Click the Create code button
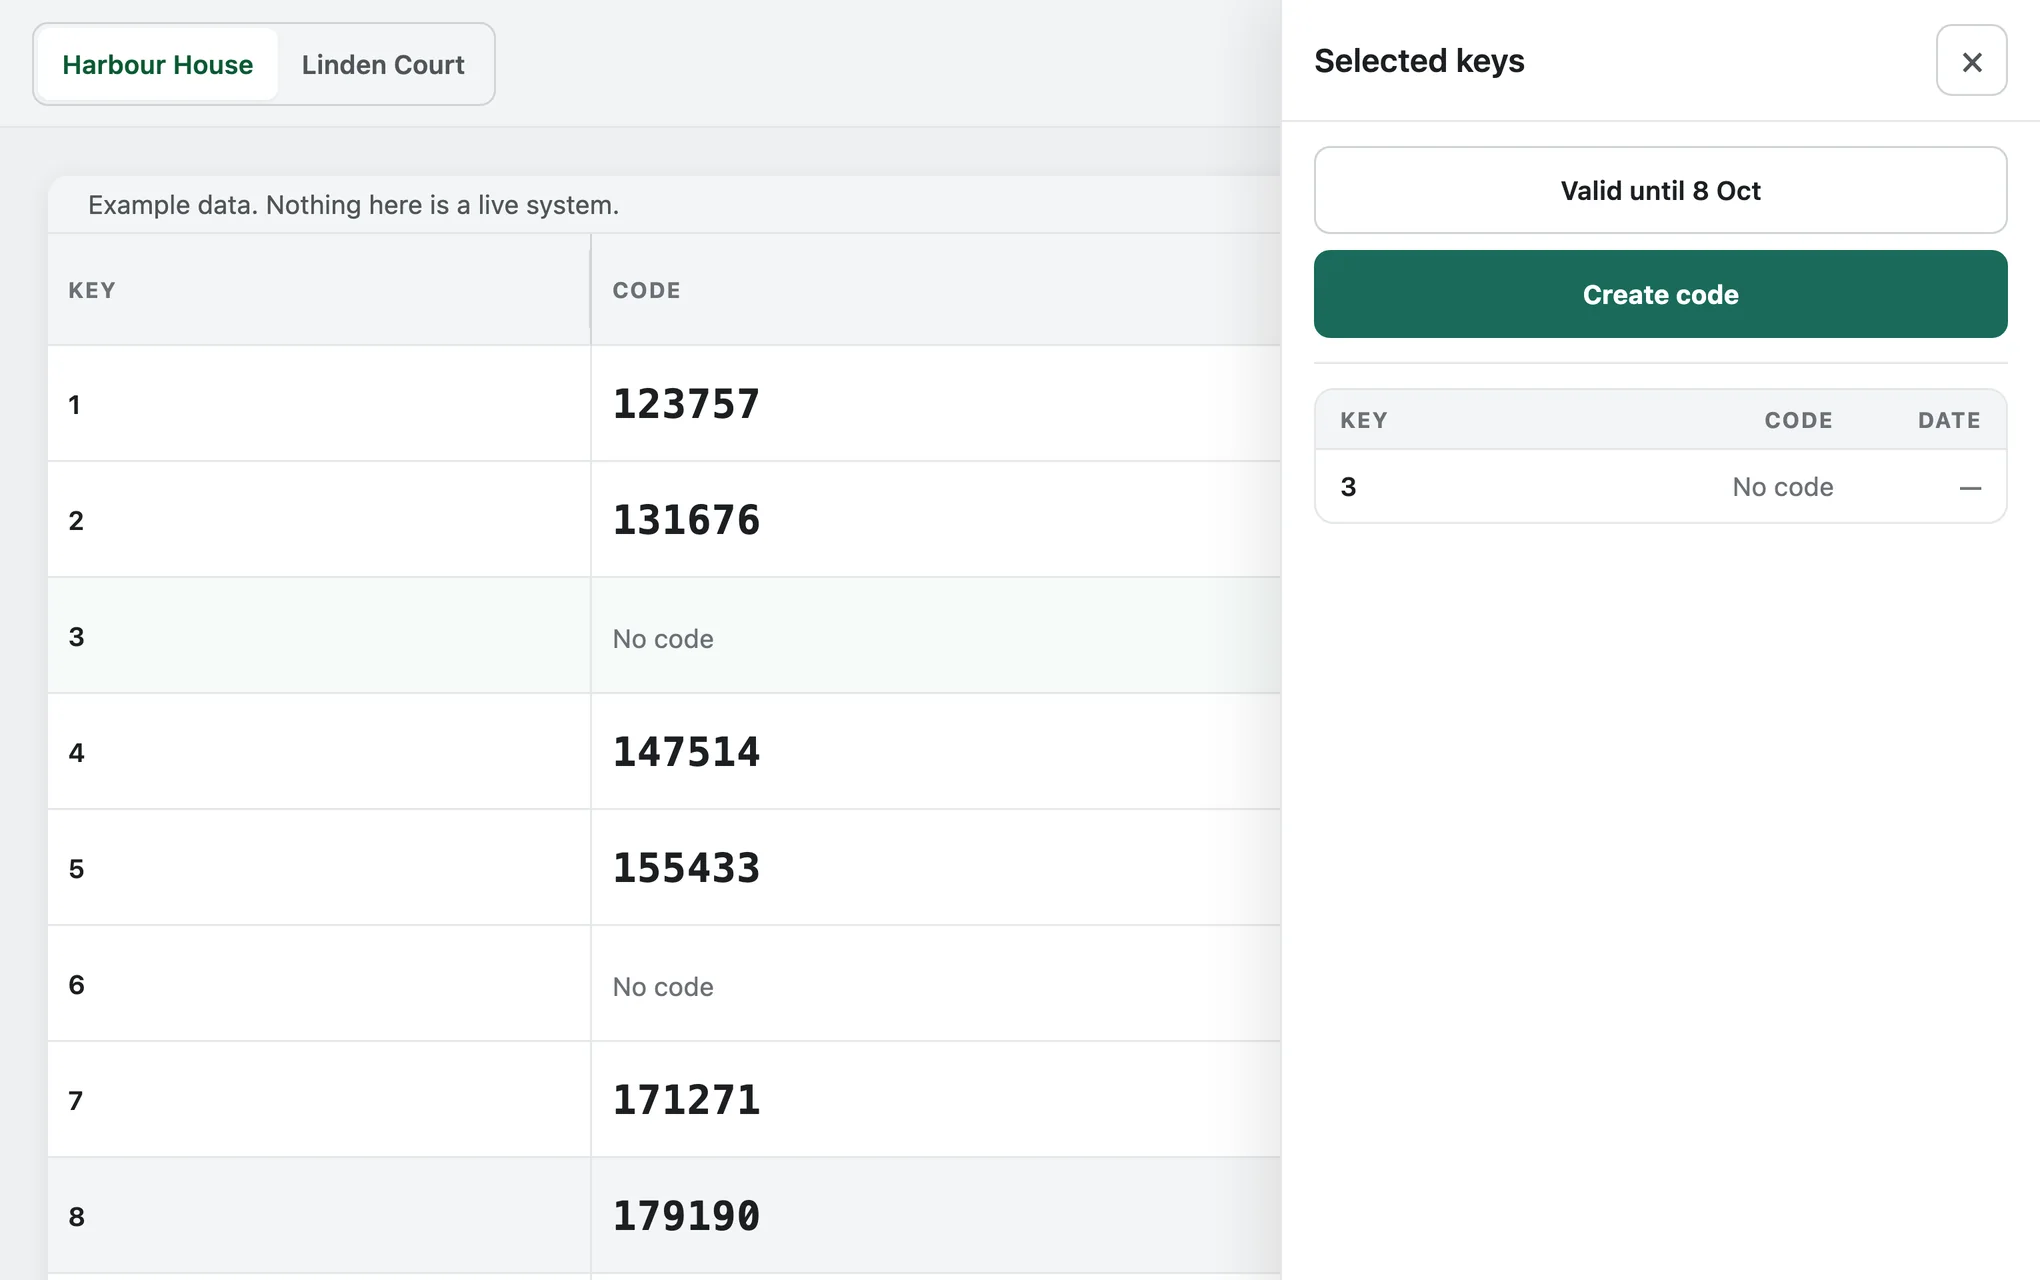The height and width of the screenshot is (1280, 2040). [x=1660, y=294]
